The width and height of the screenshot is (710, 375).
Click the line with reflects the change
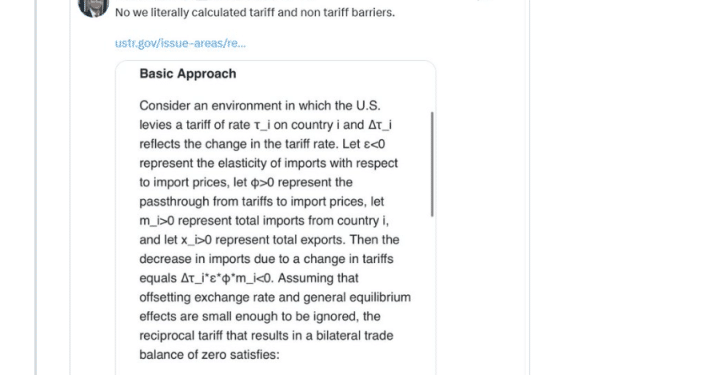262,144
